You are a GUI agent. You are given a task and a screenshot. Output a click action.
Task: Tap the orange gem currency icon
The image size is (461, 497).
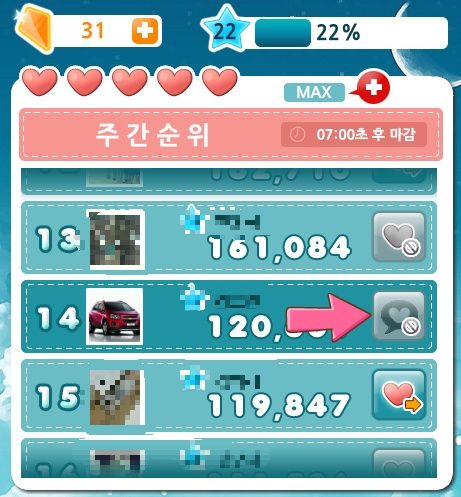34,29
